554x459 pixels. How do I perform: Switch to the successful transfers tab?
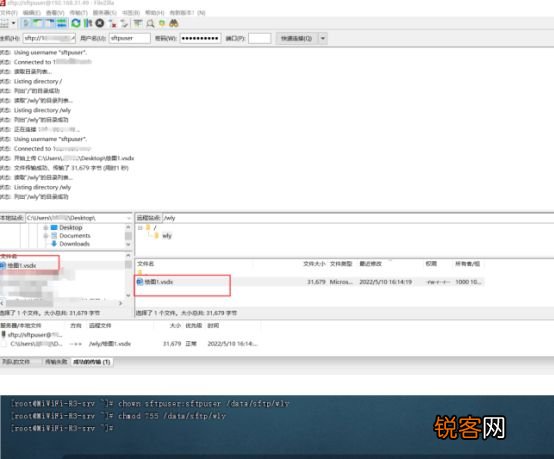click(x=92, y=362)
